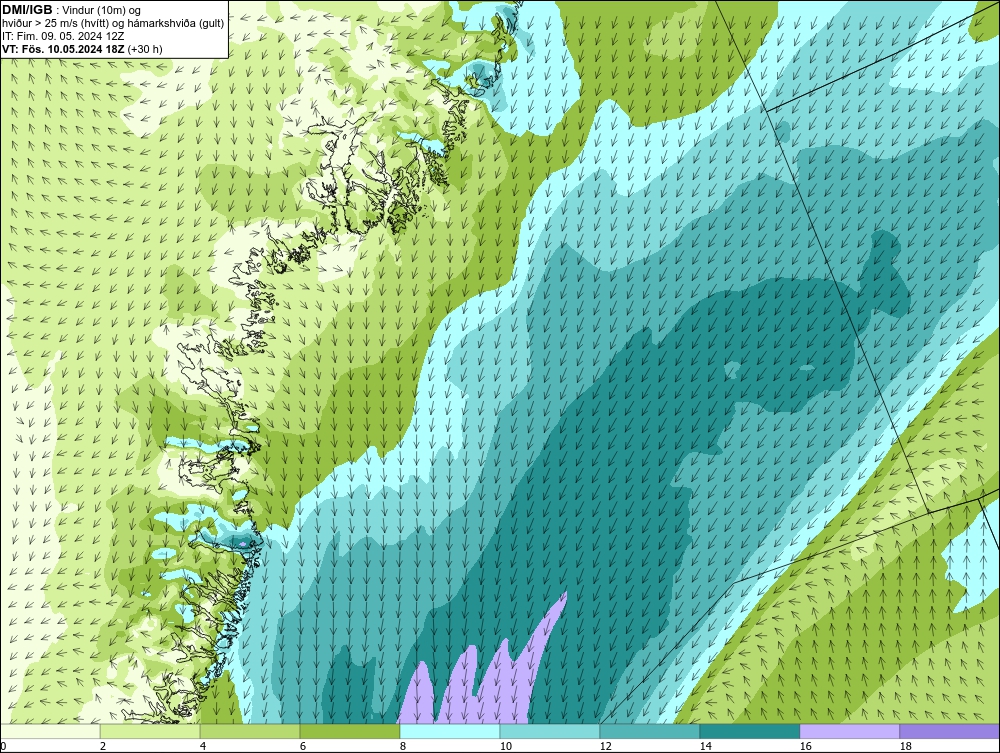Click the 12-14 m/s teal legend swatch
Screen dimensions: 1000x753
tap(650, 731)
